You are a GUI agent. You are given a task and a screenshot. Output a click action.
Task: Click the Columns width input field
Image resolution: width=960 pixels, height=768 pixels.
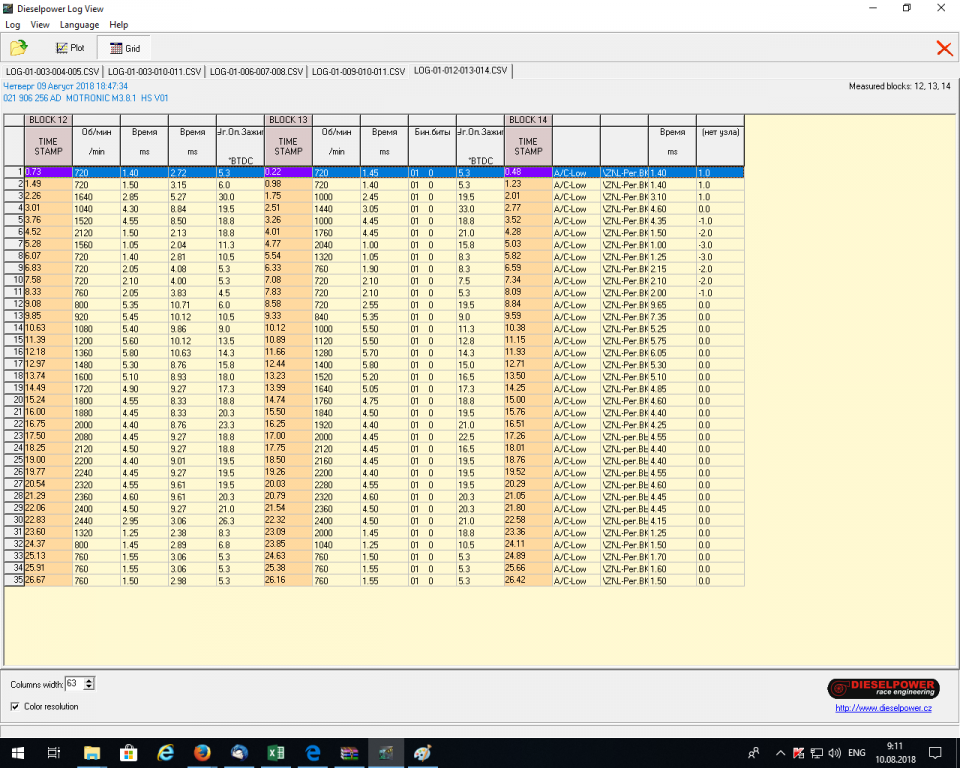point(75,684)
